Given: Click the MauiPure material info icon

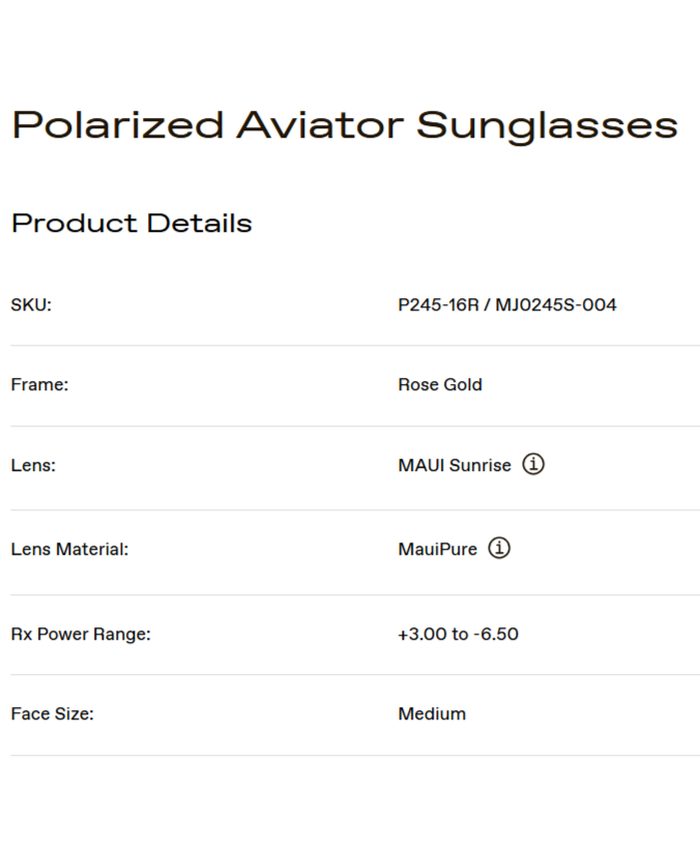Looking at the screenshot, I should tap(499, 548).
